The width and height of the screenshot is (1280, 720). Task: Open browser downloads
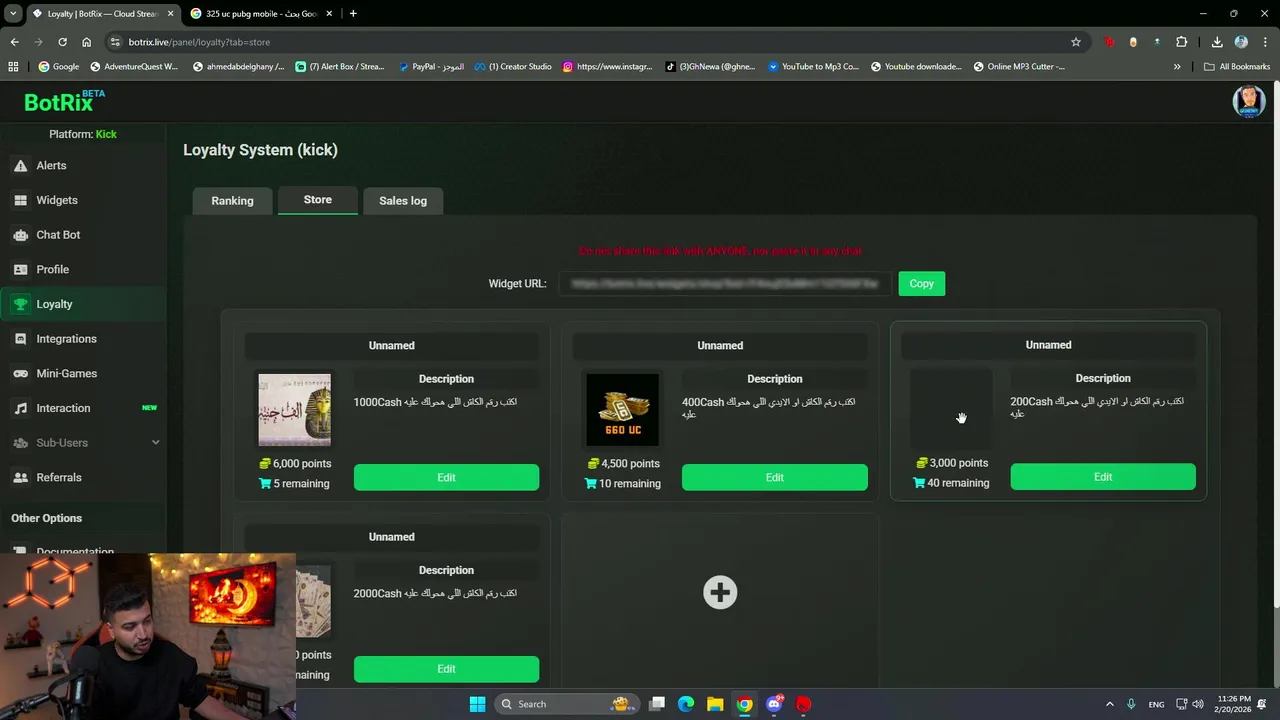(1217, 42)
